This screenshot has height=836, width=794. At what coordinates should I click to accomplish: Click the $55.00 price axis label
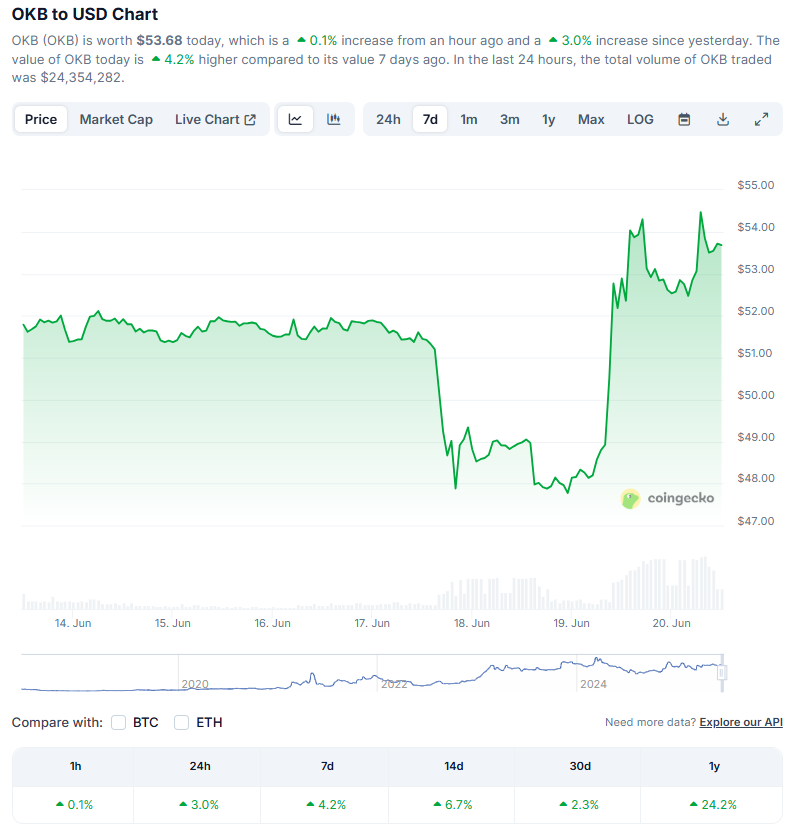tap(756, 185)
